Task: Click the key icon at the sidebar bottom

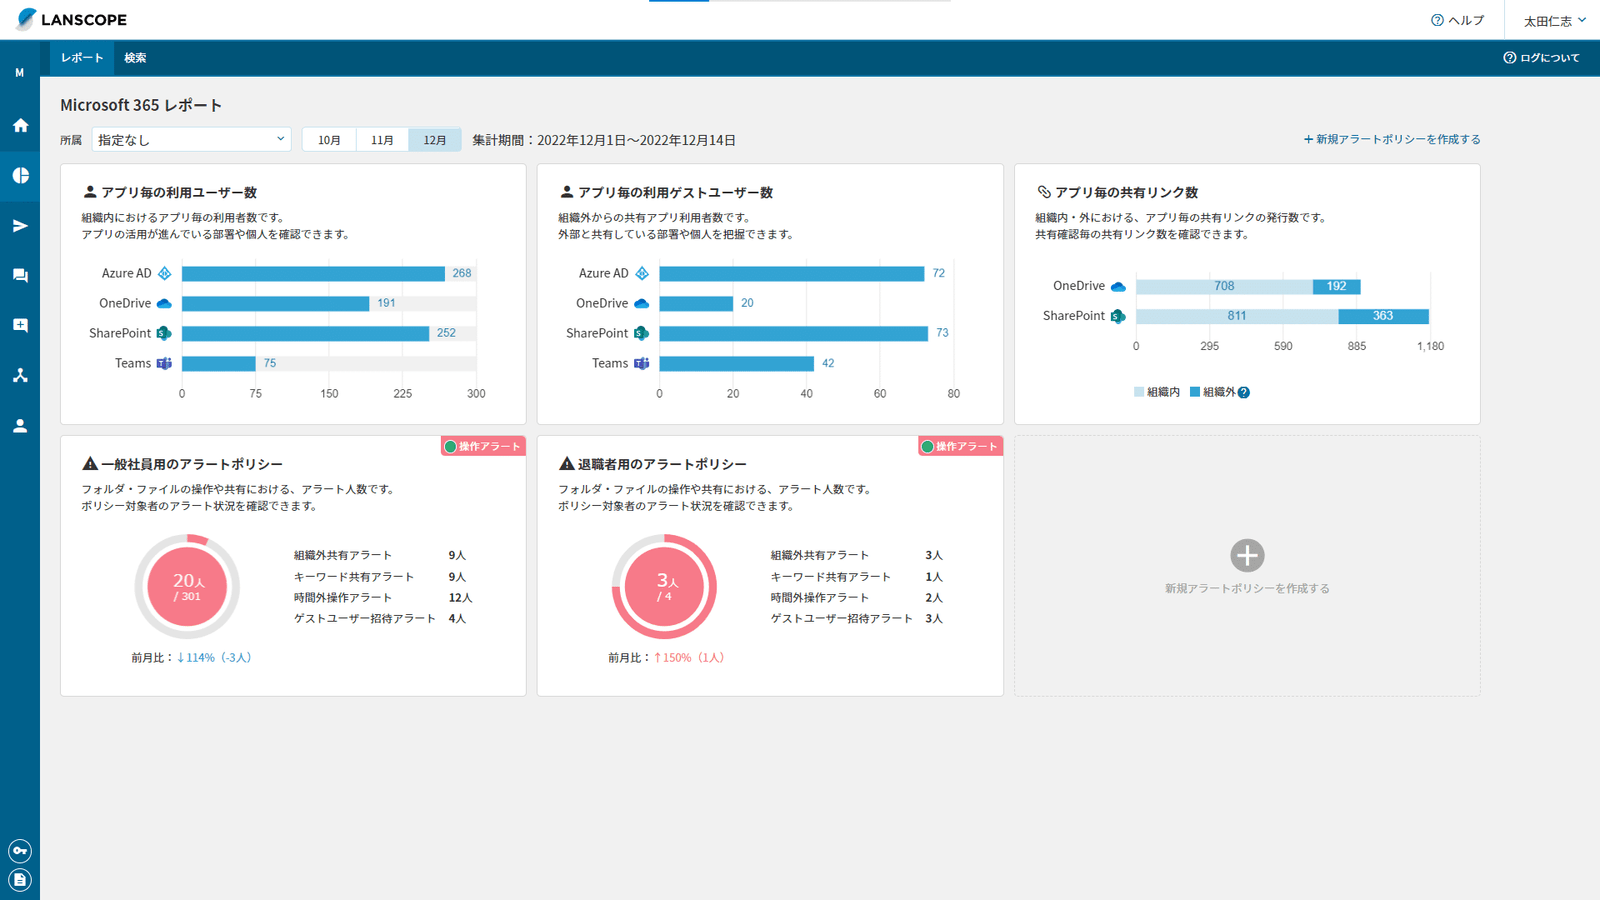Action: 20,851
